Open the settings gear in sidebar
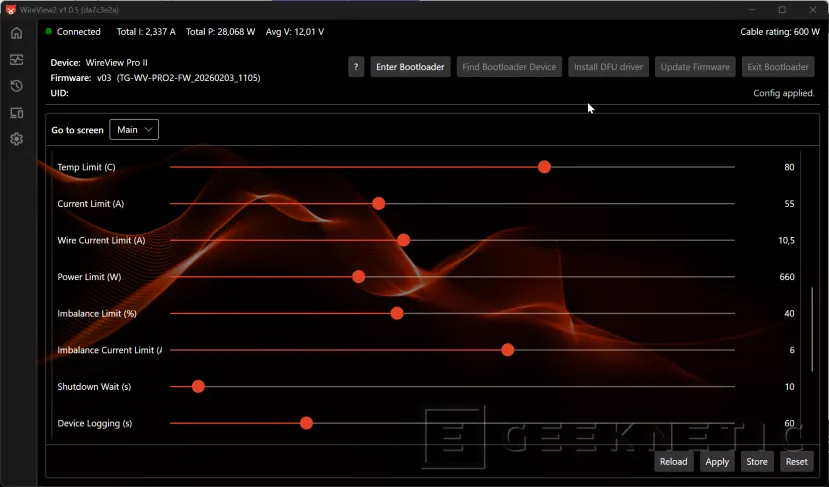 pos(16,139)
